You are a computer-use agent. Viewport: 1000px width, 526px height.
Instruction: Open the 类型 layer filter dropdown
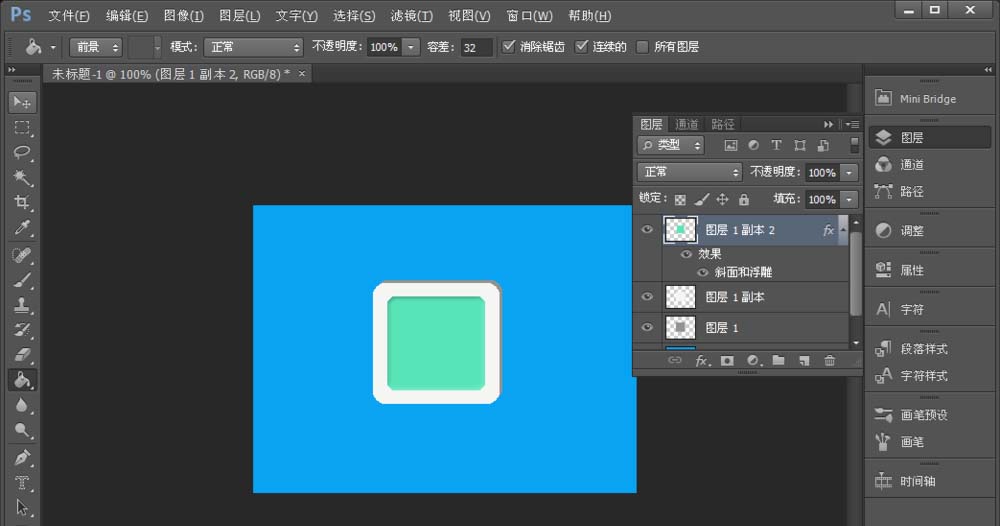[672, 145]
